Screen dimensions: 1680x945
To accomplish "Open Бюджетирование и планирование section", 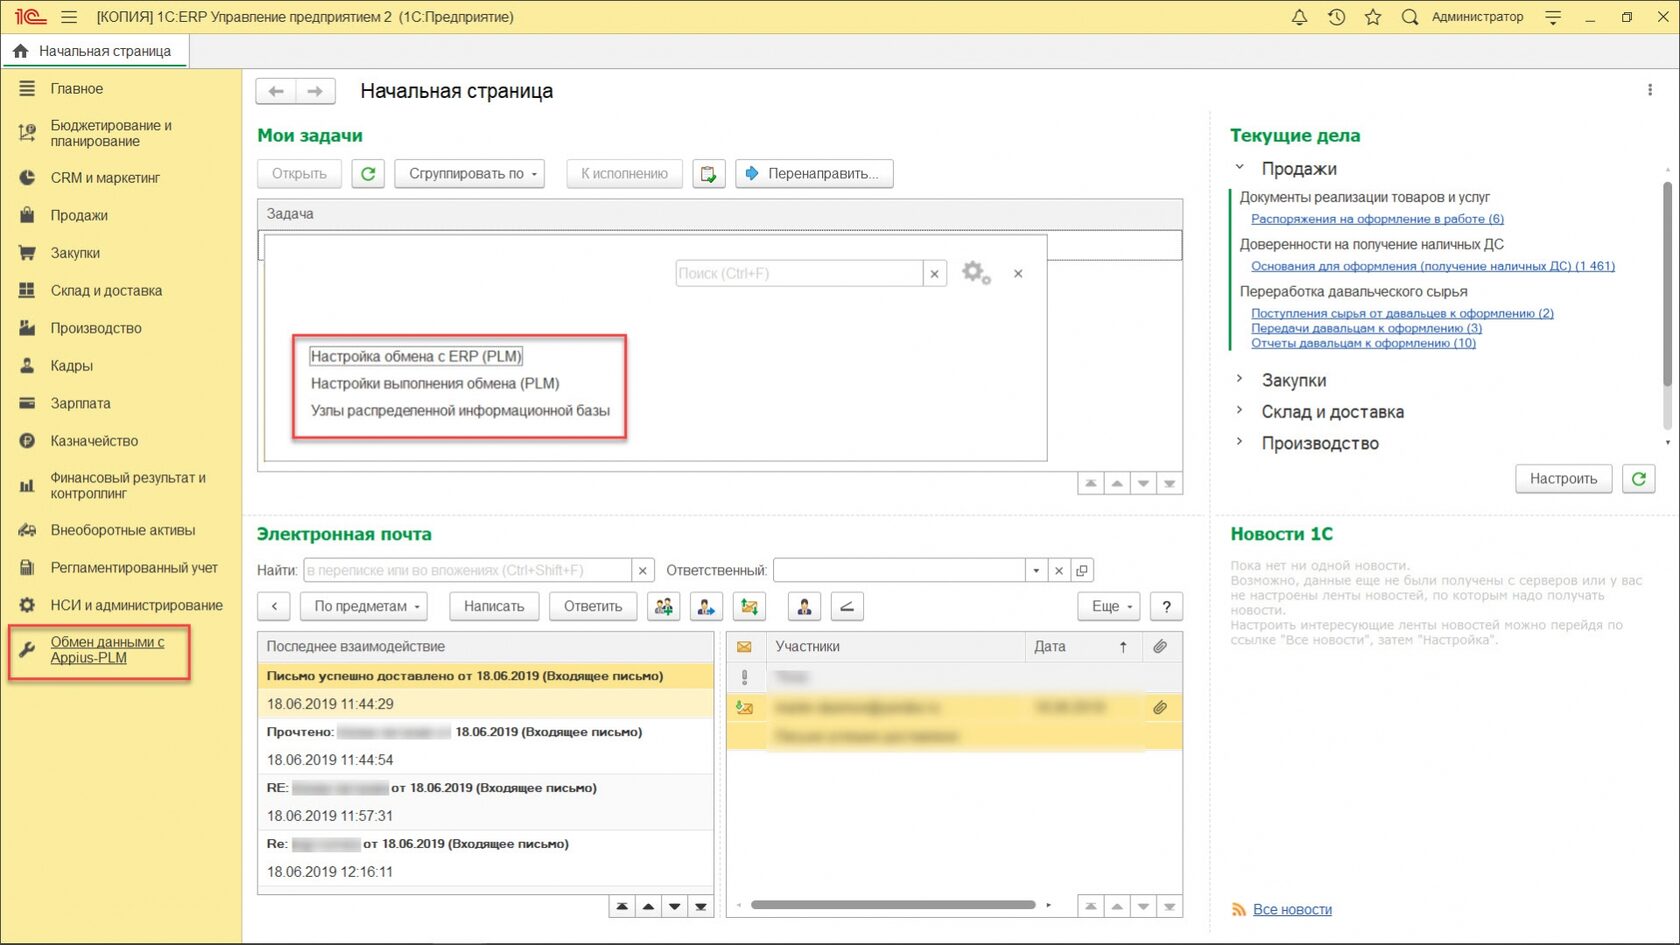I will click(111, 133).
